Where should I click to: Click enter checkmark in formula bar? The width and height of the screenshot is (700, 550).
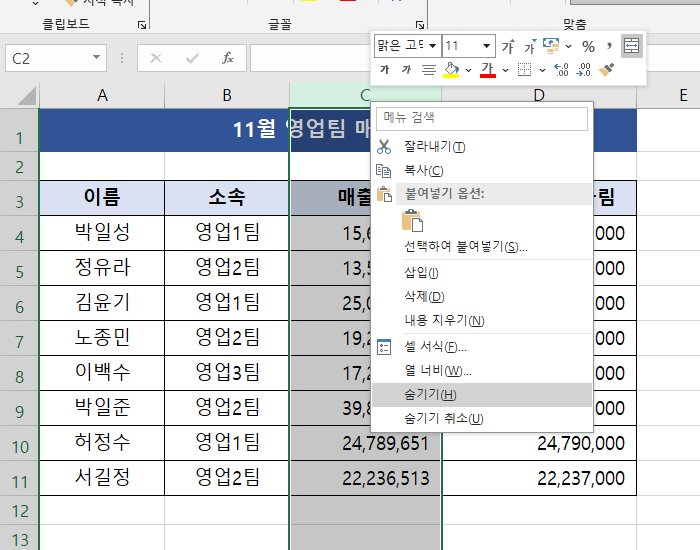click(x=192, y=58)
